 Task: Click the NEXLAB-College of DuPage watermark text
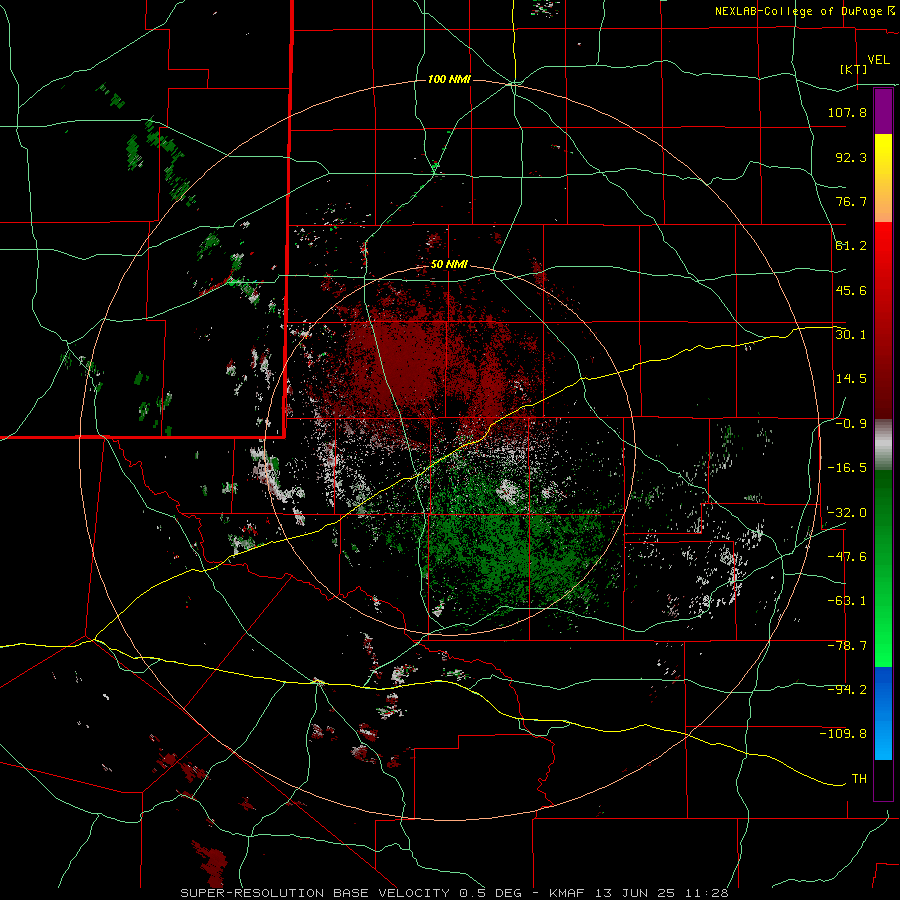click(x=804, y=11)
